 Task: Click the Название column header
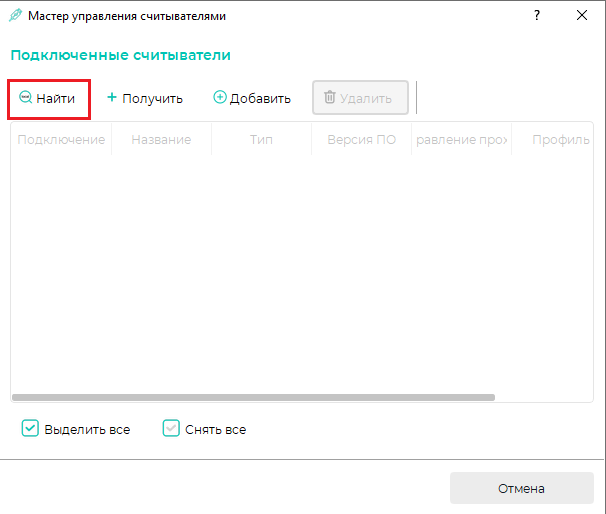[x=161, y=140]
